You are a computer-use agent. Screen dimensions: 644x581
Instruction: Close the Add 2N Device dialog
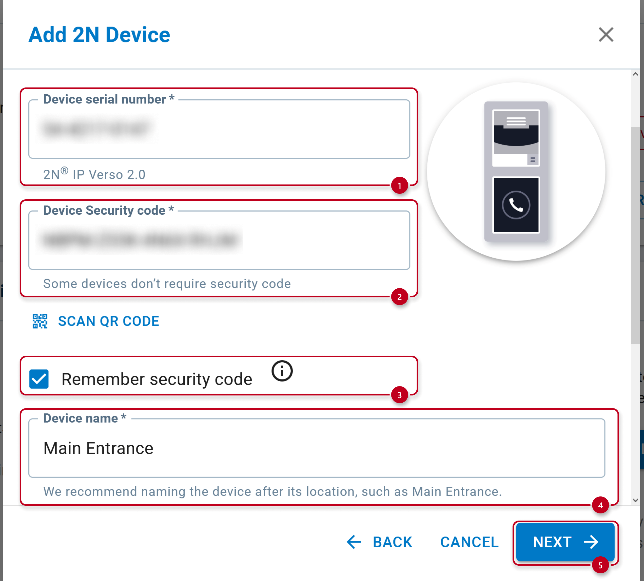coord(606,35)
